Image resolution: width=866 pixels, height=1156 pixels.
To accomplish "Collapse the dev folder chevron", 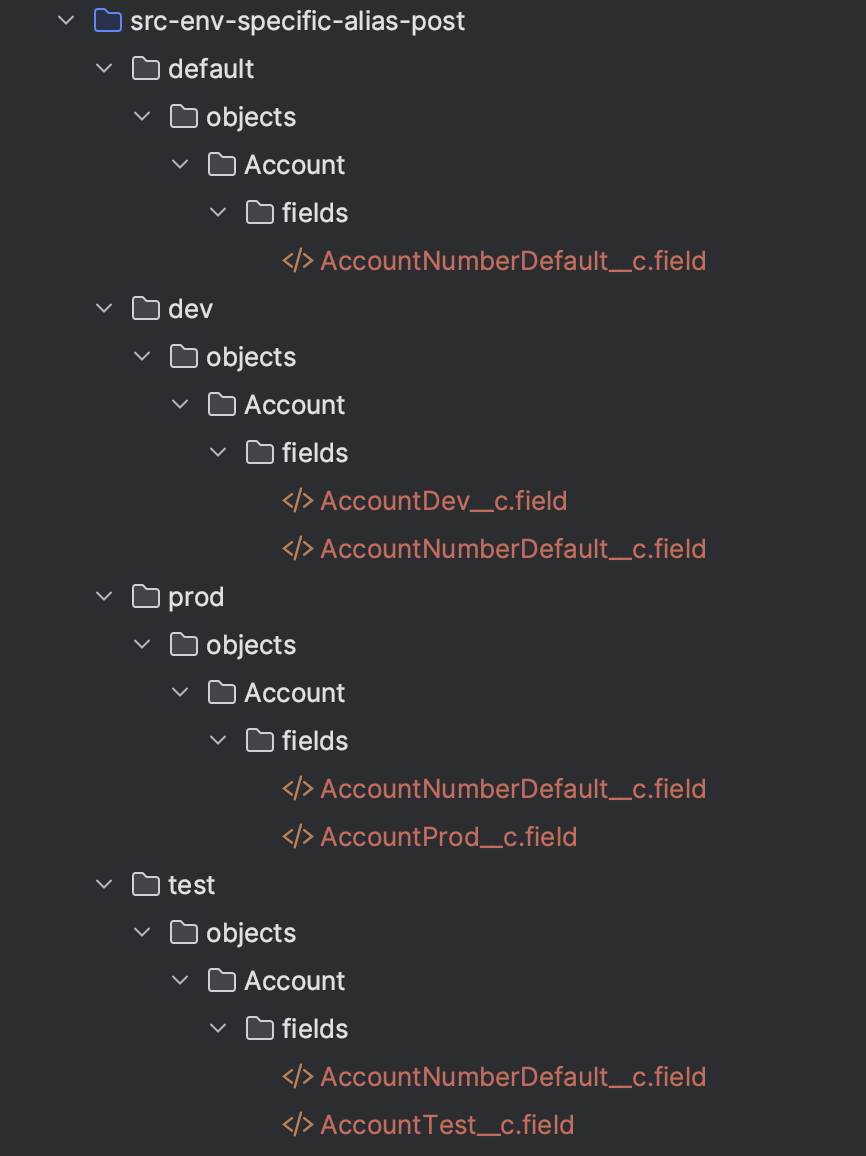I will [x=104, y=309].
